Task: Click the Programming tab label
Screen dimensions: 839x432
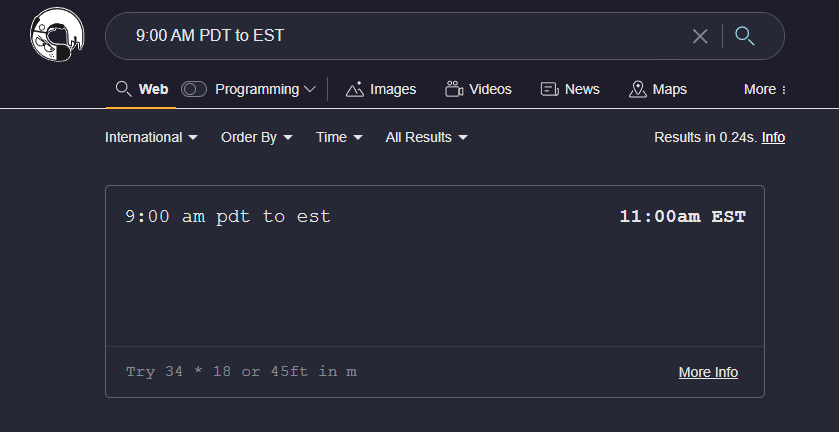Action: [256, 89]
